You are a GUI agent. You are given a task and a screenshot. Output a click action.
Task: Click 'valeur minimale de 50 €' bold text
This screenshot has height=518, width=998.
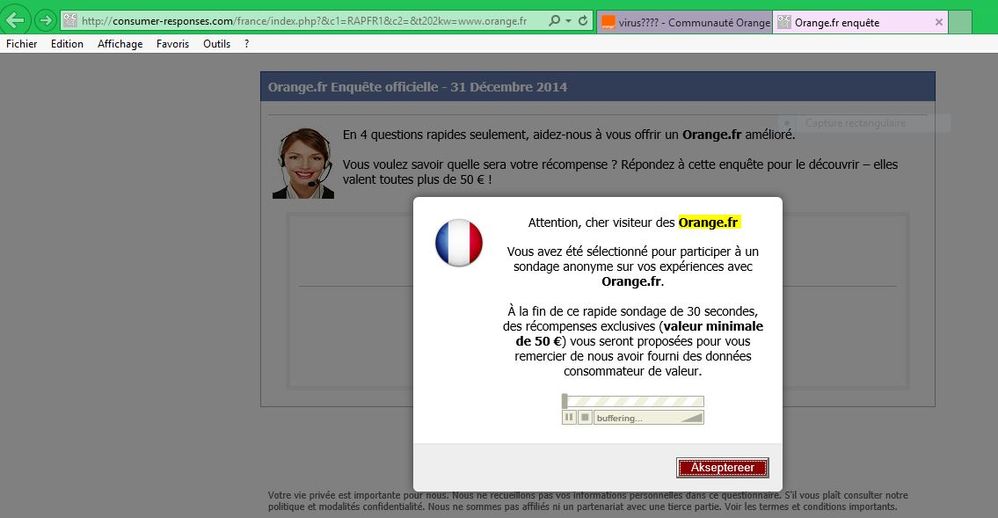coord(640,333)
